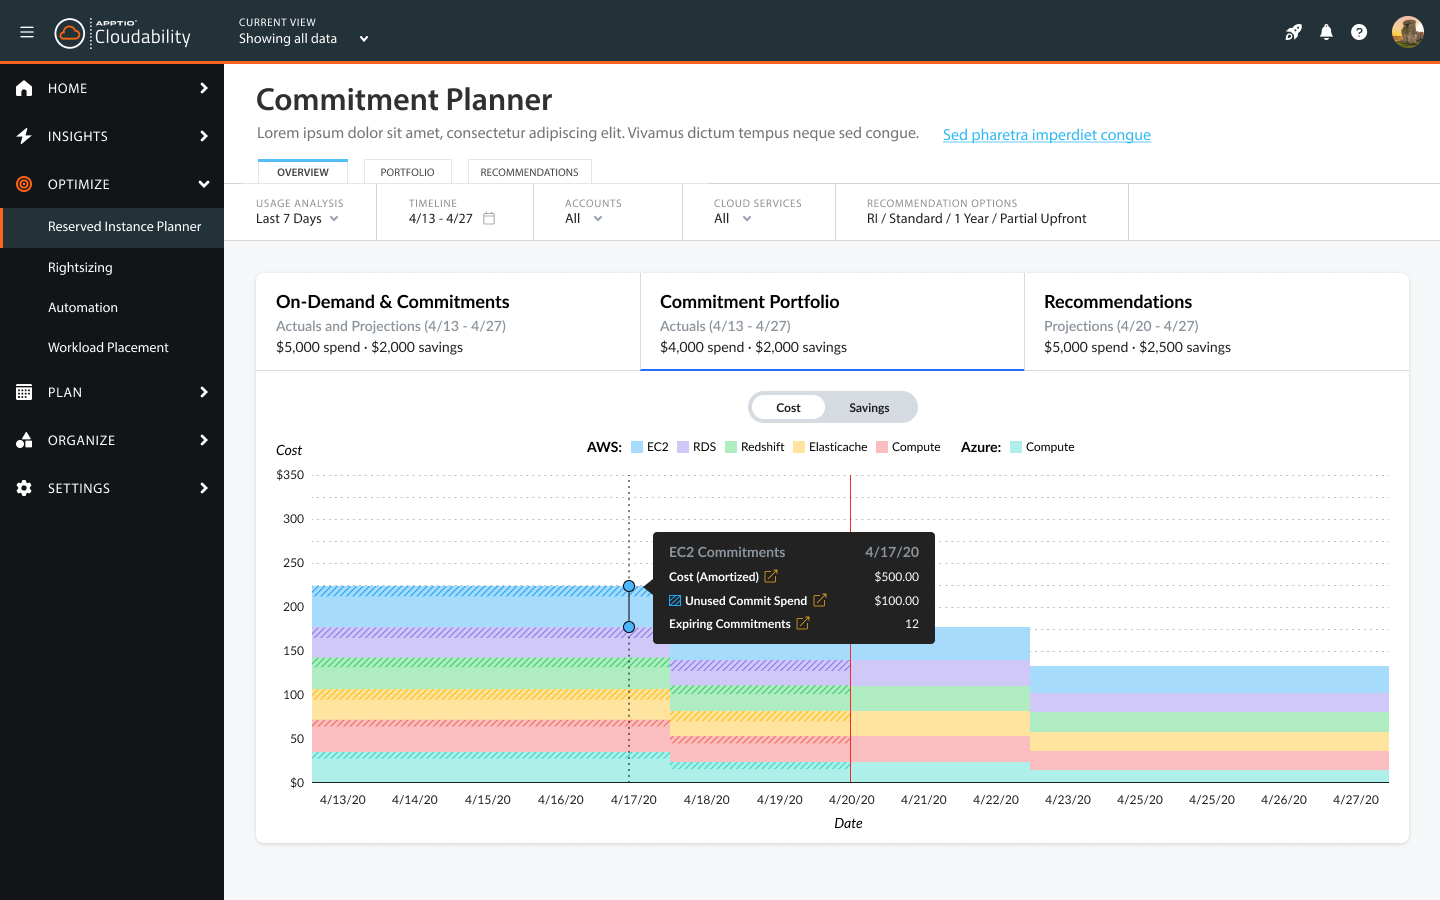
Task: Switch chart toggle to Savings
Action: (x=869, y=408)
